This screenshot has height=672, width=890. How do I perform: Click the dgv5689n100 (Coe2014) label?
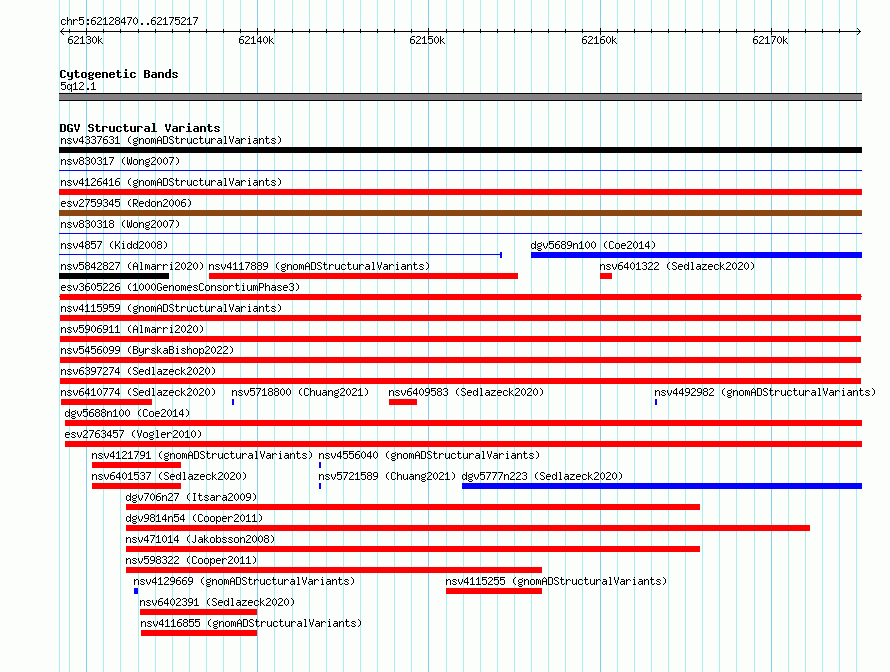coord(593,245)
